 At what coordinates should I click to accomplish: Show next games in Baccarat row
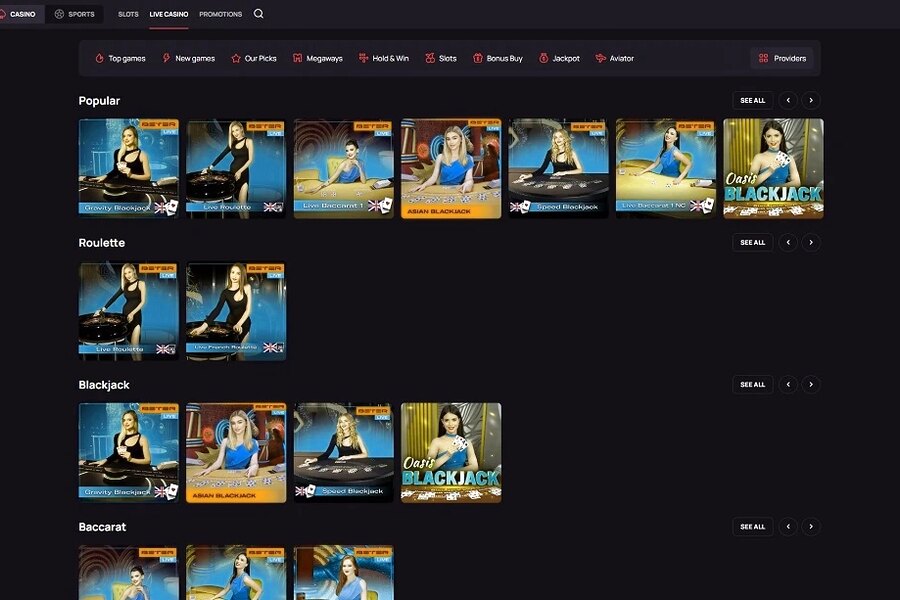coord(811,527)
